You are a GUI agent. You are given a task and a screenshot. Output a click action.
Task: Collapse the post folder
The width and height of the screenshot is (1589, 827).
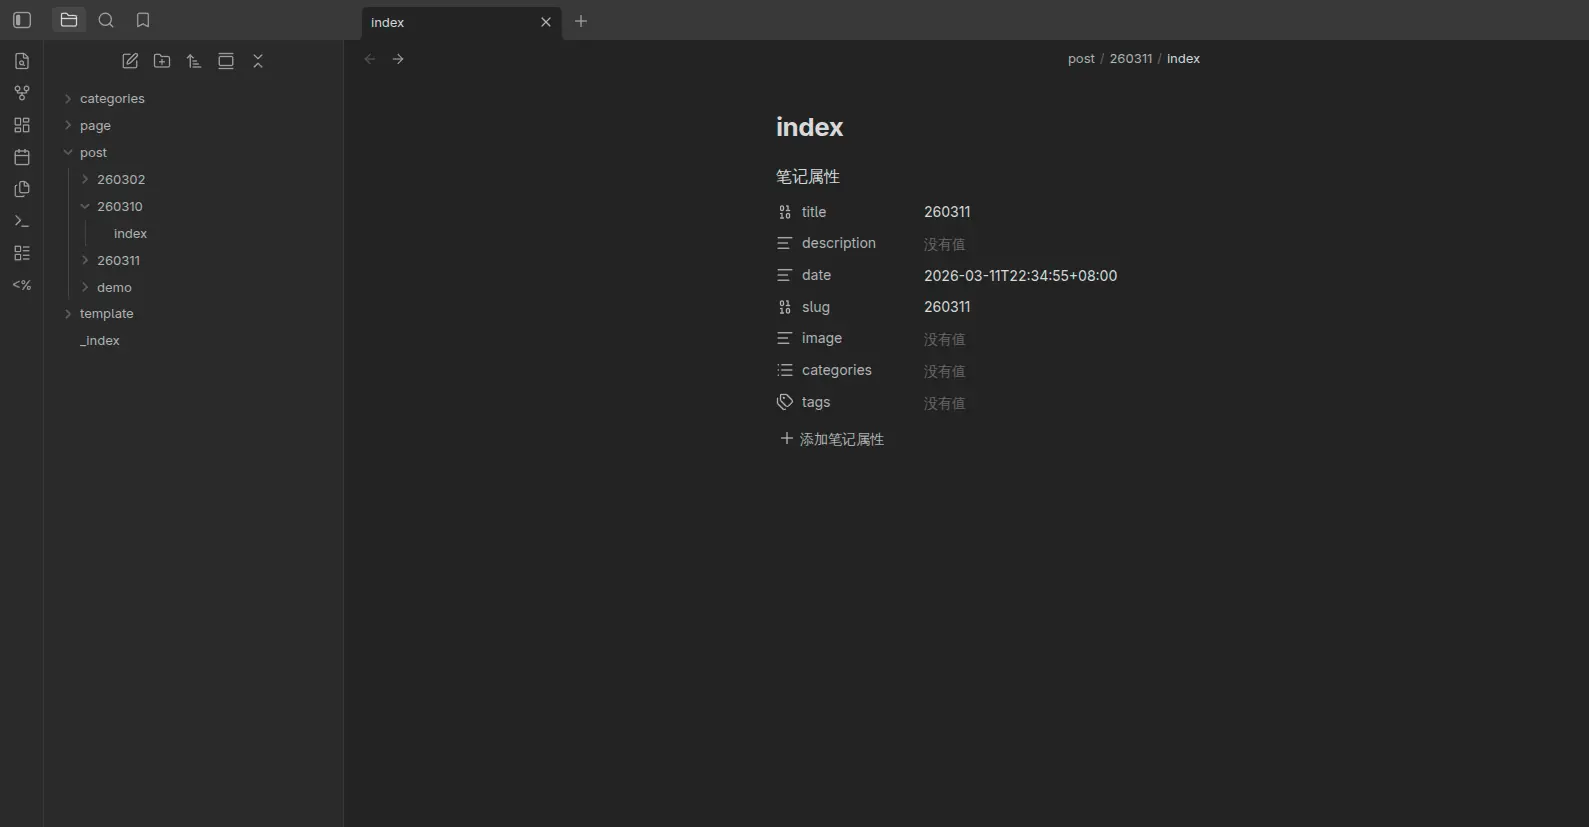[93, 153]
